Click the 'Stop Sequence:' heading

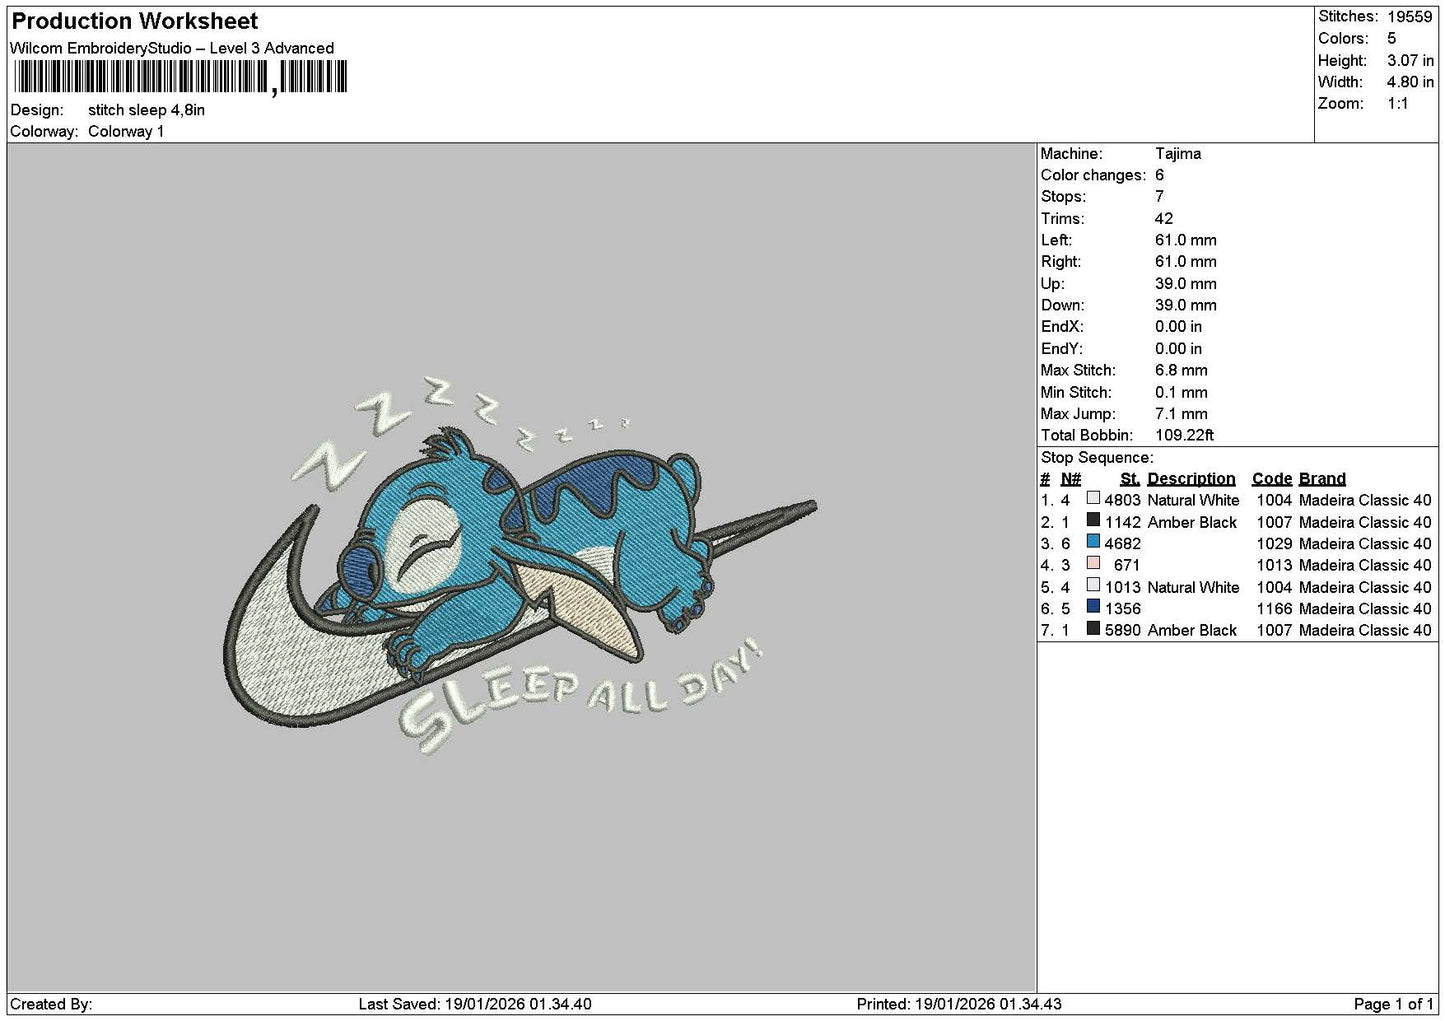(1097, 458)
